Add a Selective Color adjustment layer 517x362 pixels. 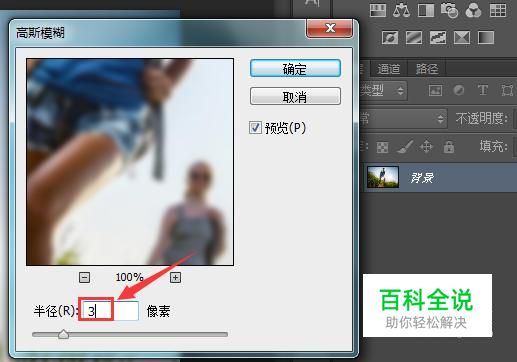point(462,37)
